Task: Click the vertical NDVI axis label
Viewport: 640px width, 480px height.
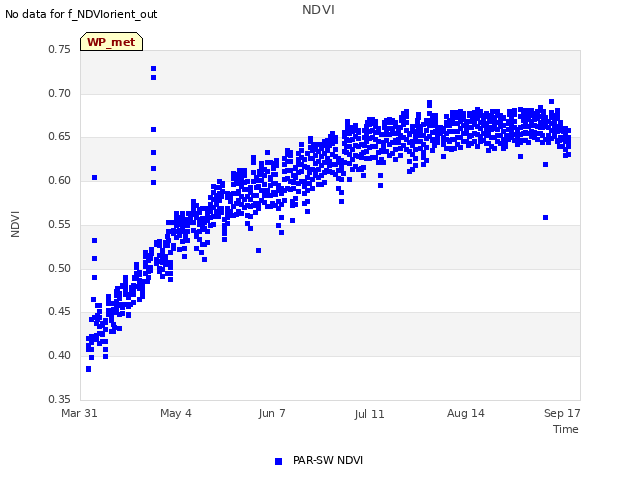Action: click(x=15, y=224)
